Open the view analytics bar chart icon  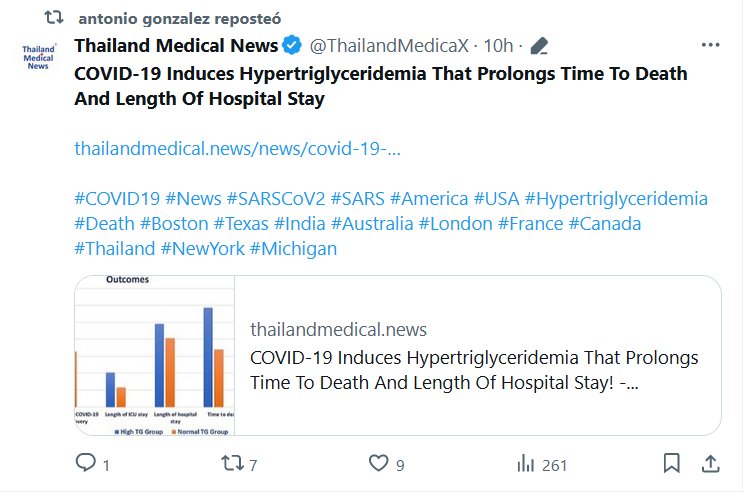[525, 464]
